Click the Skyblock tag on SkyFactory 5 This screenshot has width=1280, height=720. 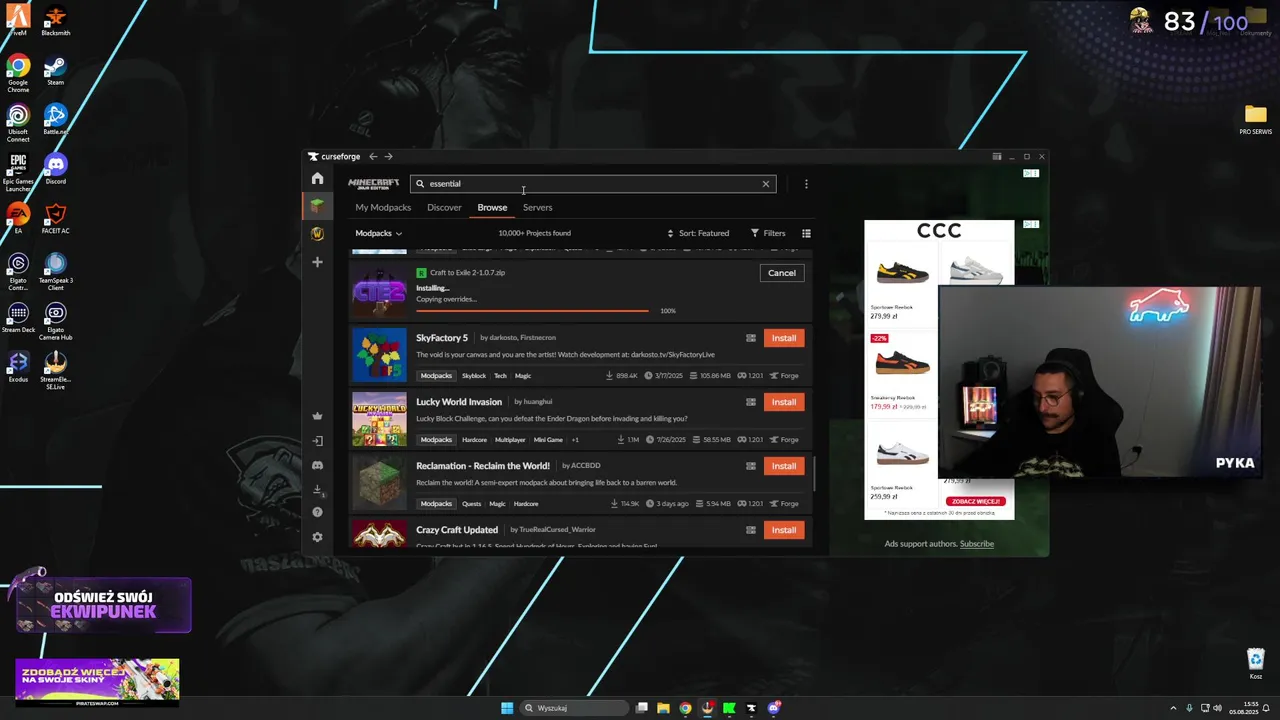(x=474, y=376)
